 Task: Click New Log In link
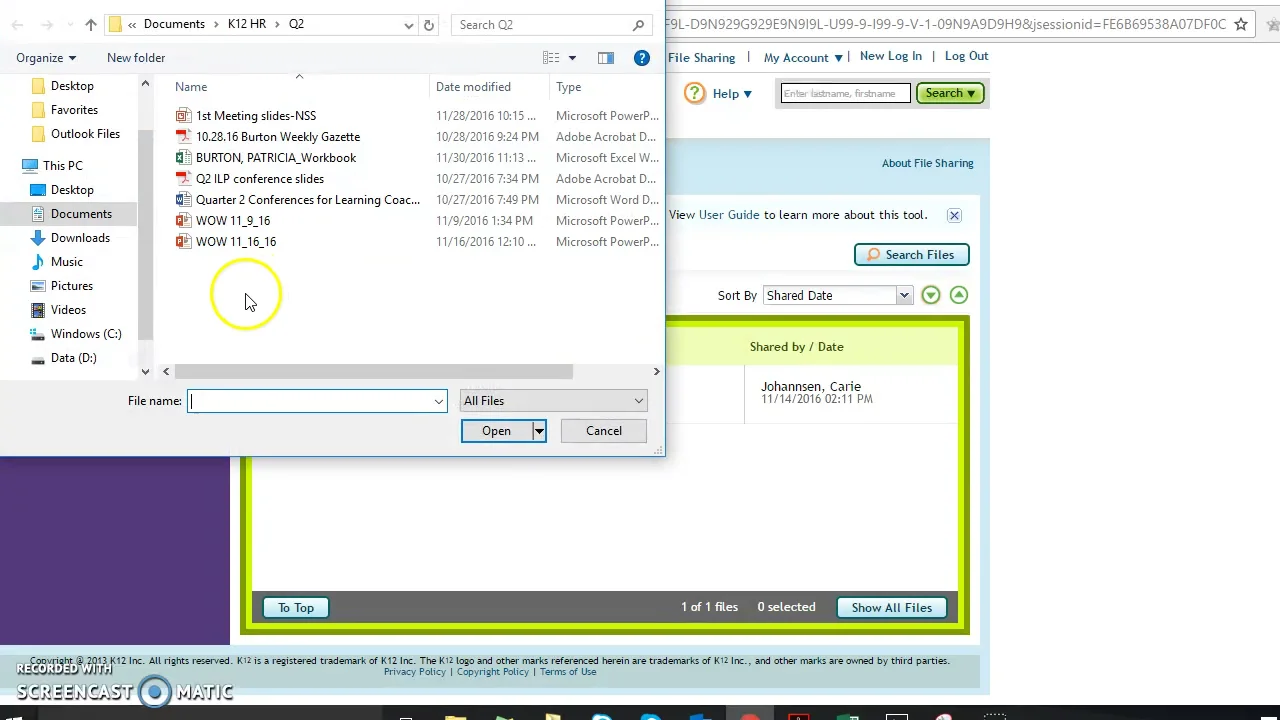point(891,56)
